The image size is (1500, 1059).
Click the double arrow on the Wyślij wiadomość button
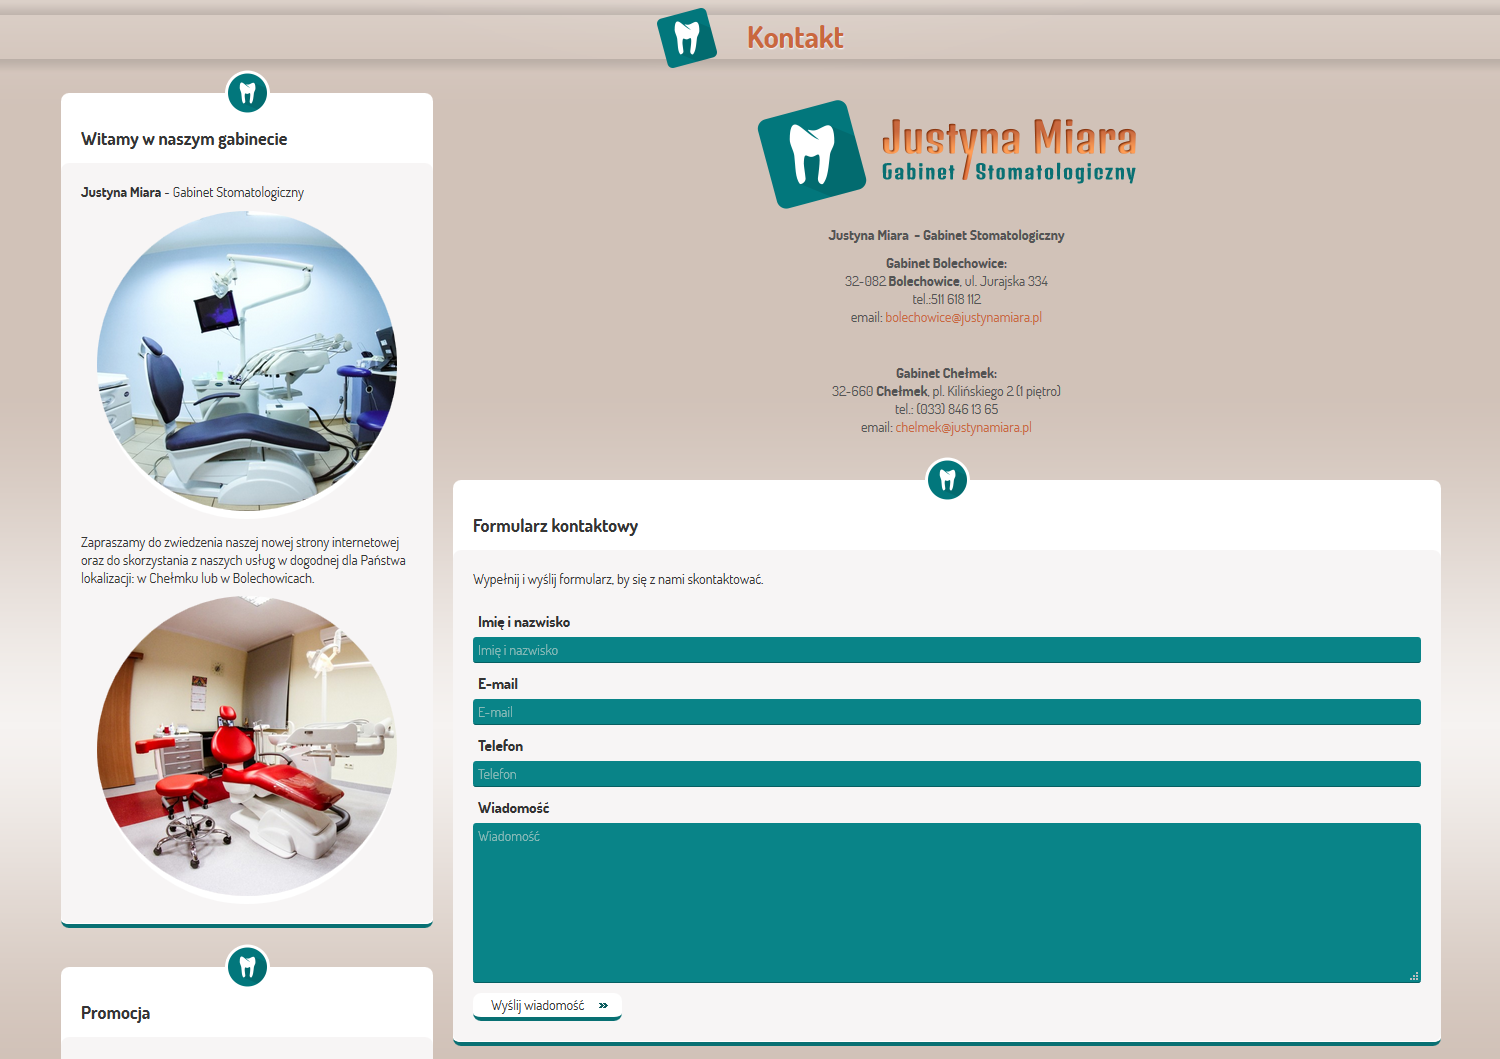tap(603, 1006)
